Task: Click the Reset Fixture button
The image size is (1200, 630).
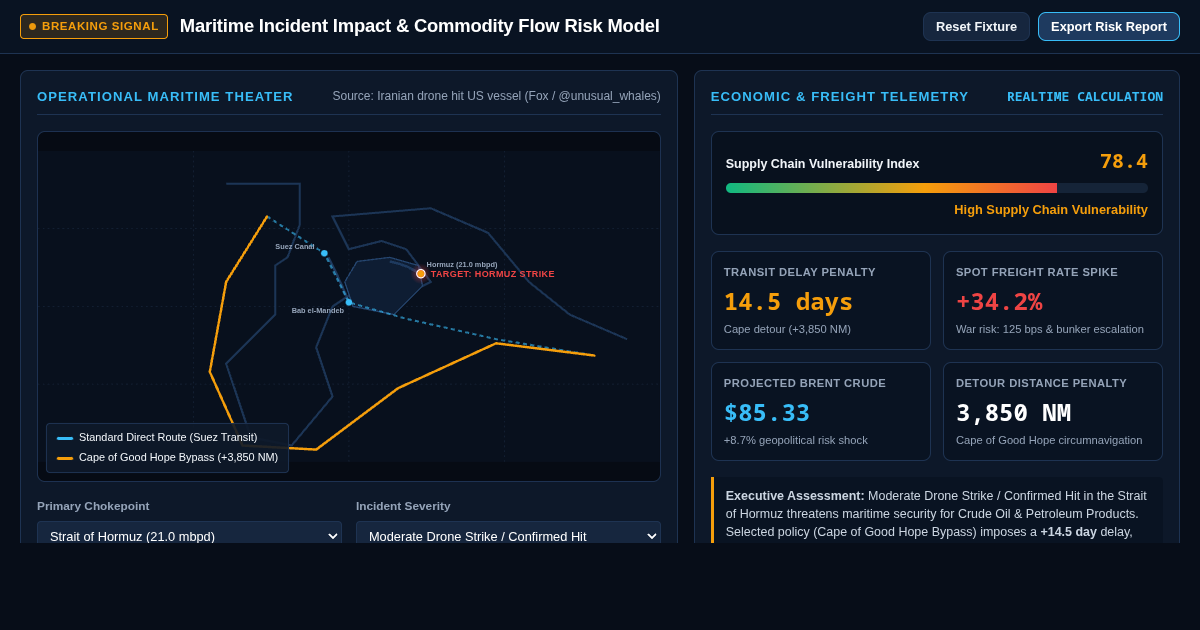Action: coord(976,26)
